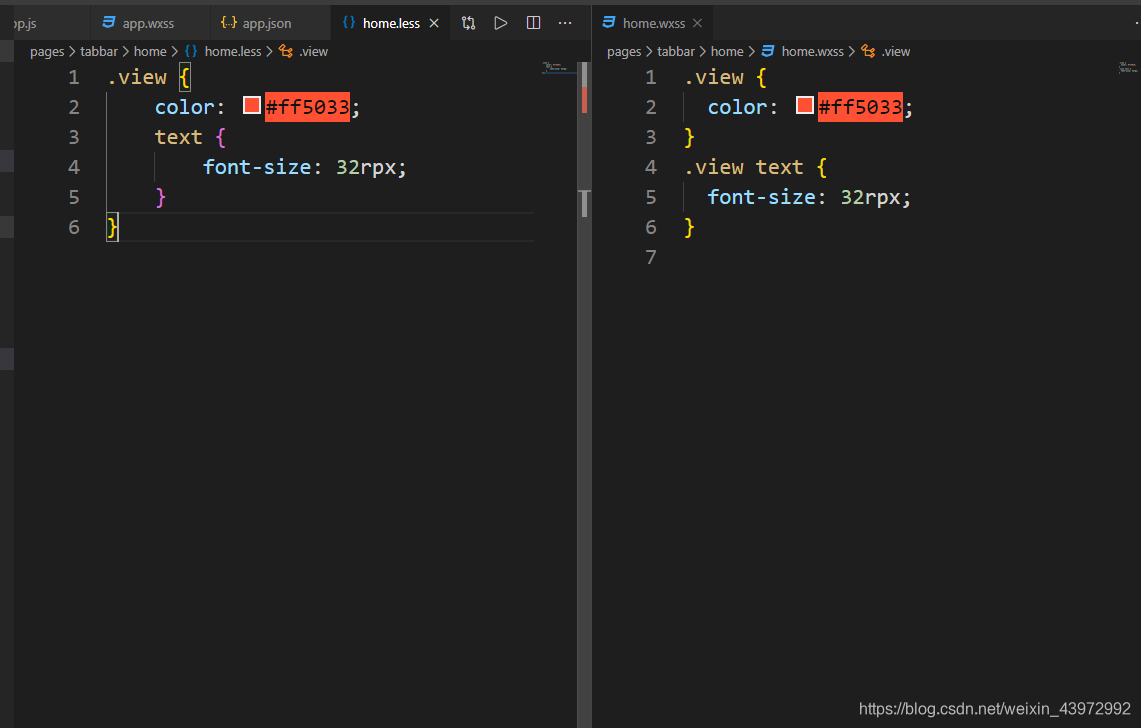
Task: Select the home.less editor tab
Action: click(391, 23)
